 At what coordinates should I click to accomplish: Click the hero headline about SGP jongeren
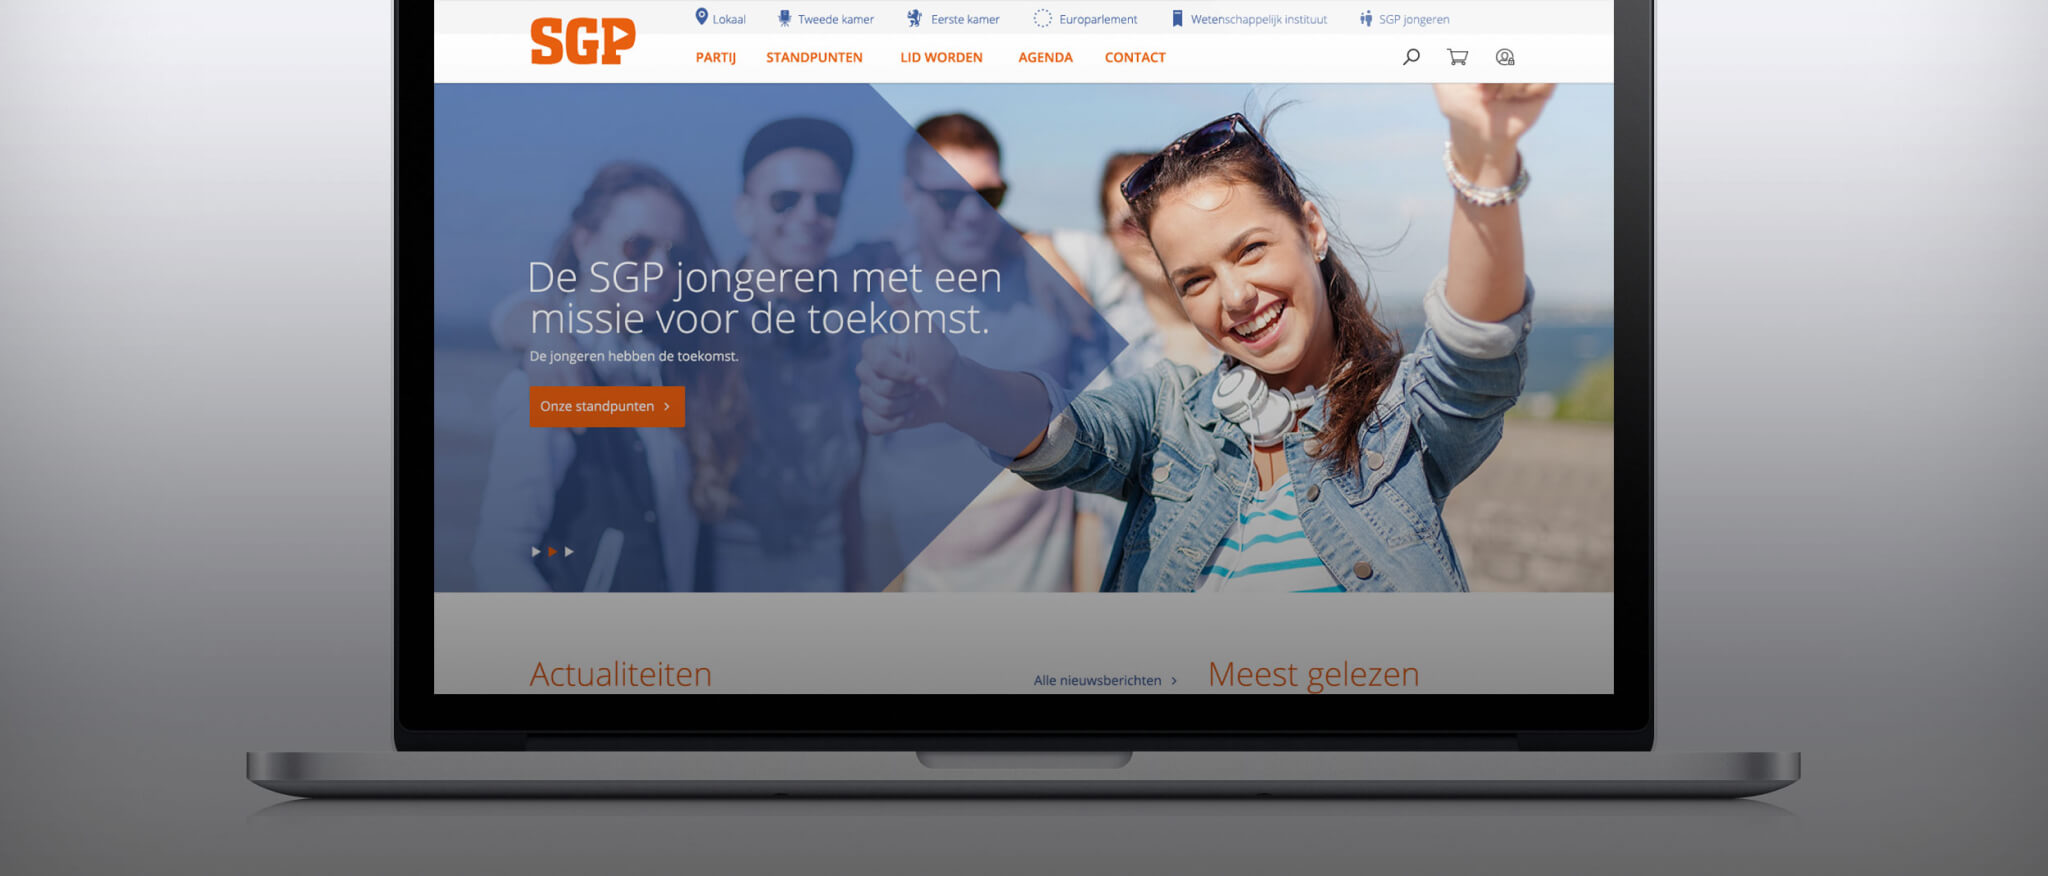click(764, 298)
